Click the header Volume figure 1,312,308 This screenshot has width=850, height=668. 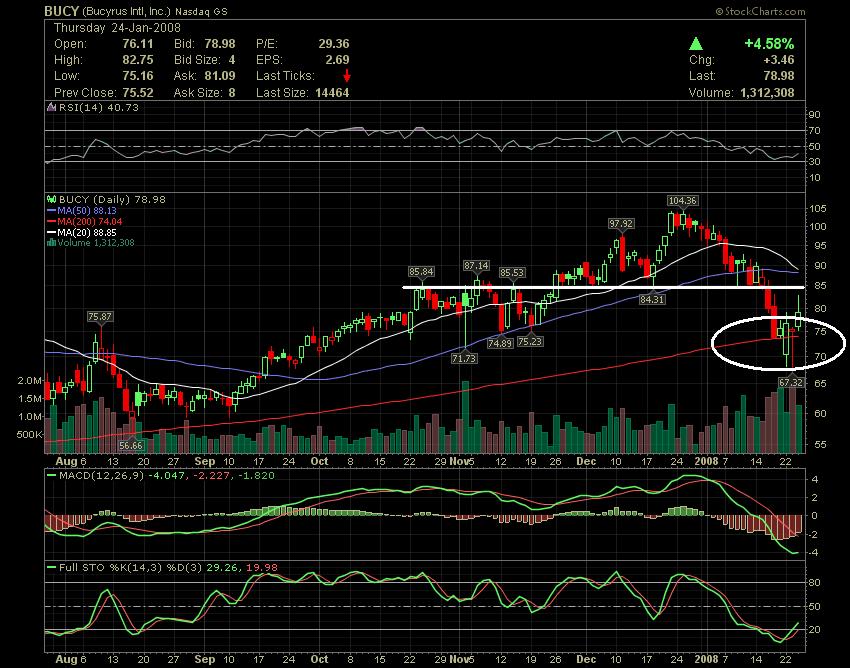pyautogui.click(x=767, y=93)
